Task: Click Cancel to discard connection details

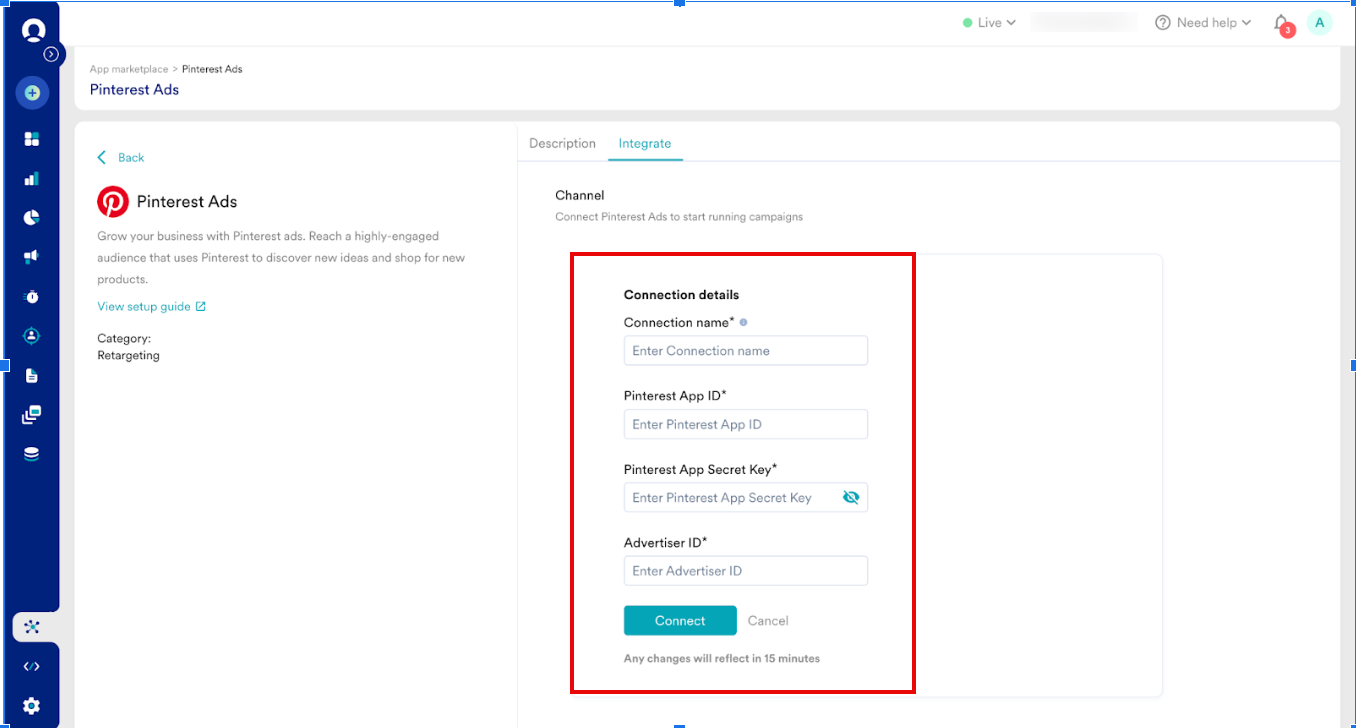Action: click(768, 621)
